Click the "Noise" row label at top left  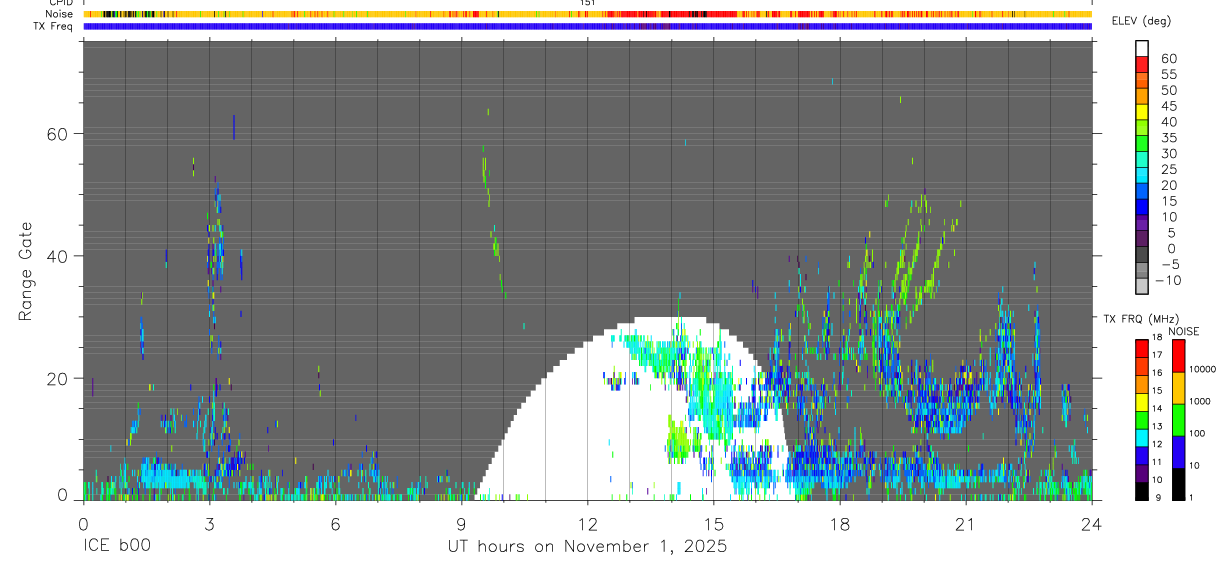60,14
